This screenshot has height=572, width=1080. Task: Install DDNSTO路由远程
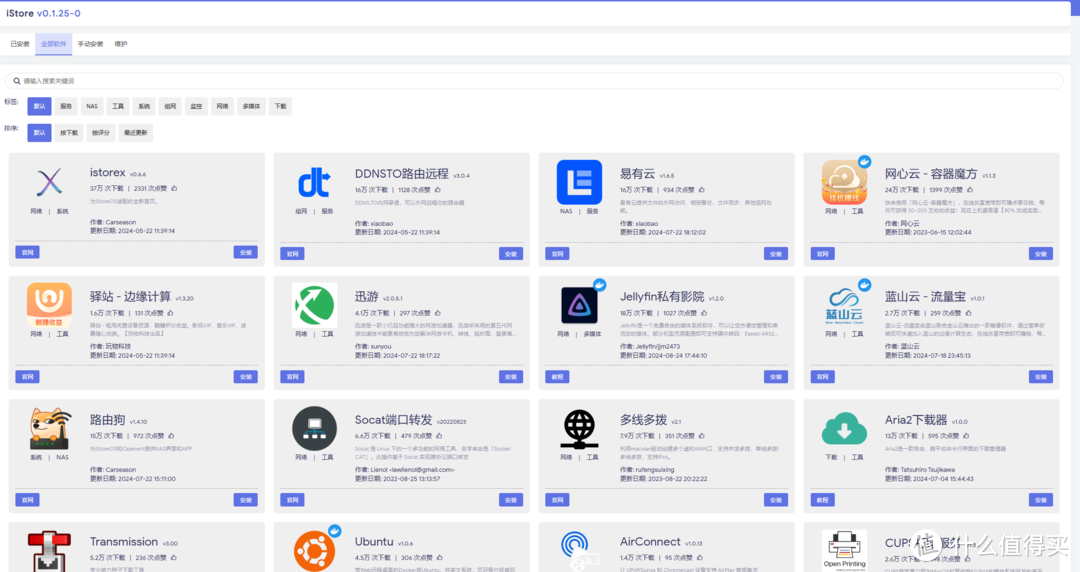pyautogui.click(x=510, y=254)
